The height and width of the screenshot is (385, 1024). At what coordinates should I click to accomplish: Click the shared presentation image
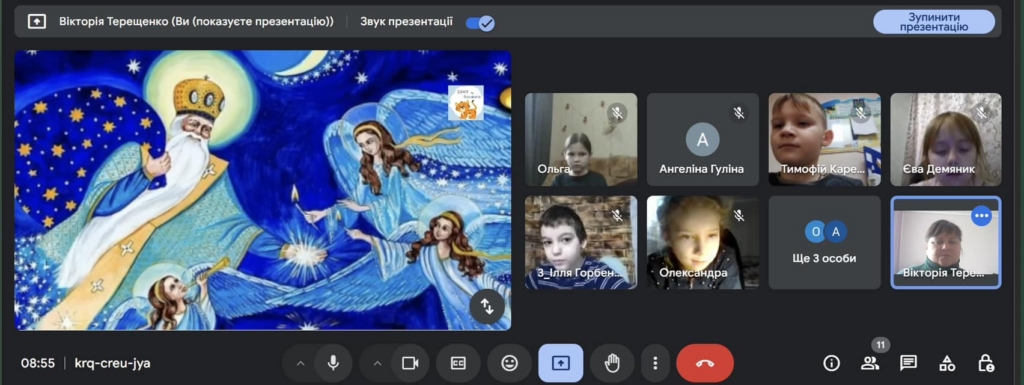(263, 190)
